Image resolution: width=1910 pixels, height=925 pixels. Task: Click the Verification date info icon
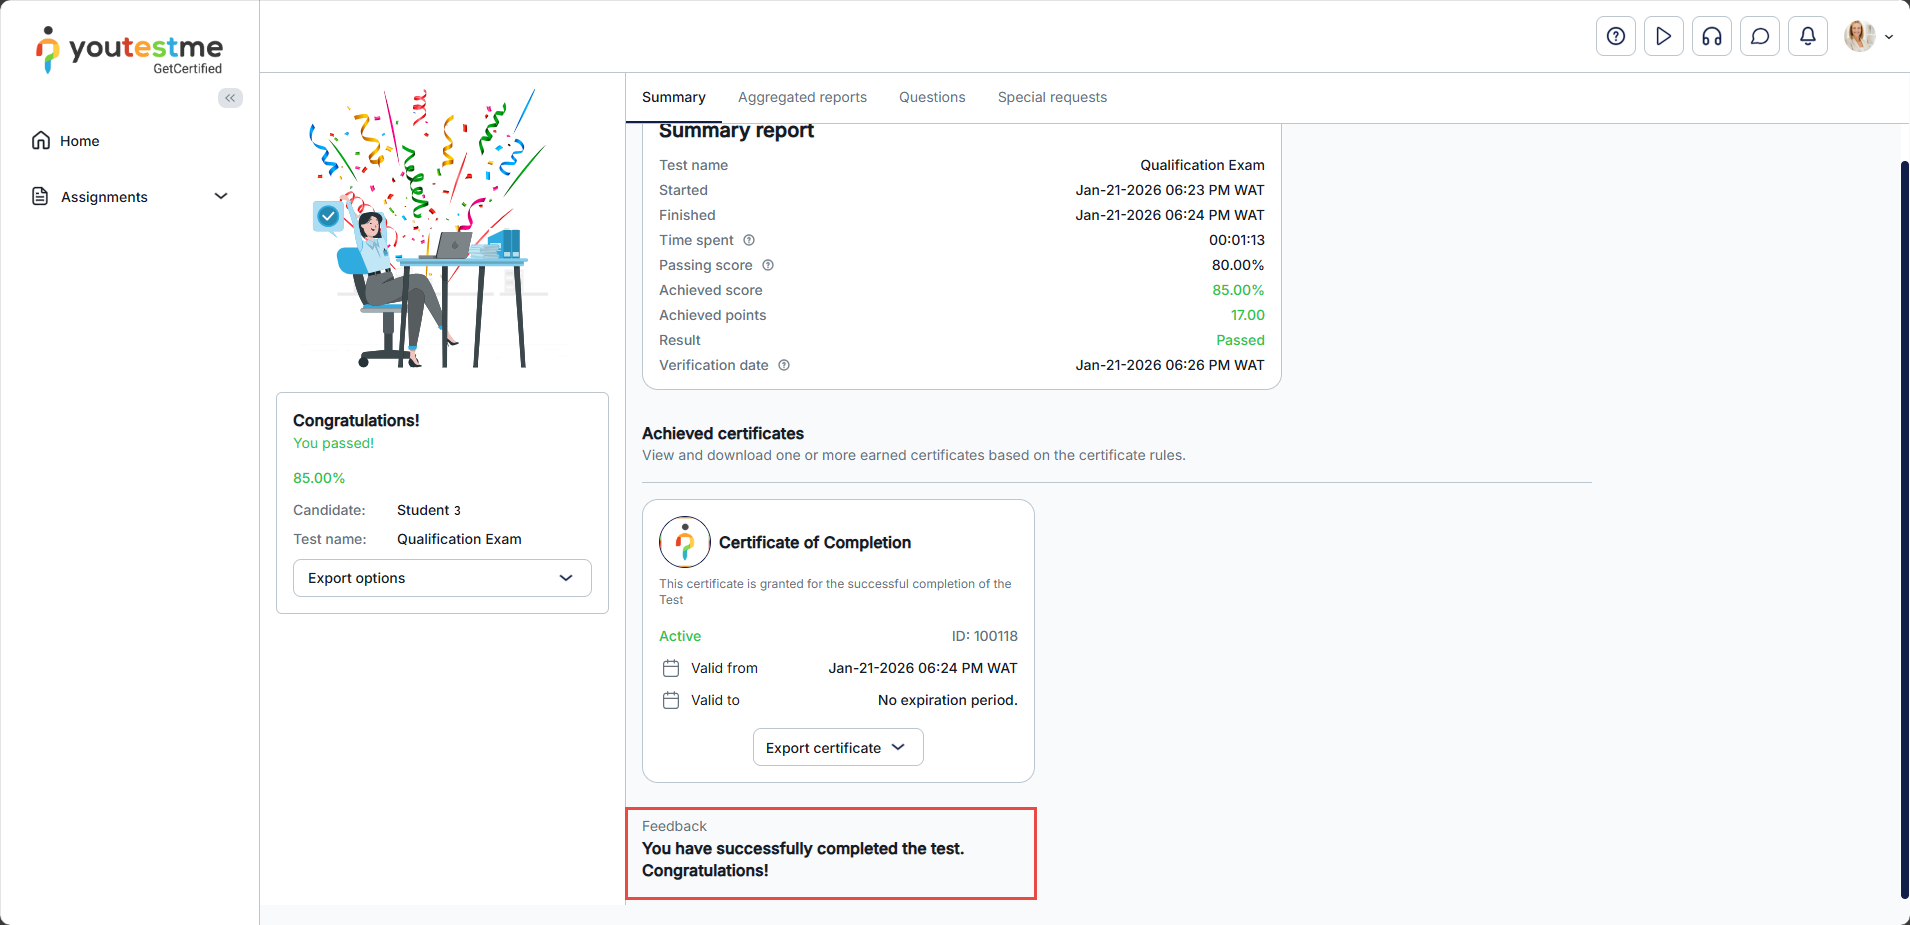[784, 365]
